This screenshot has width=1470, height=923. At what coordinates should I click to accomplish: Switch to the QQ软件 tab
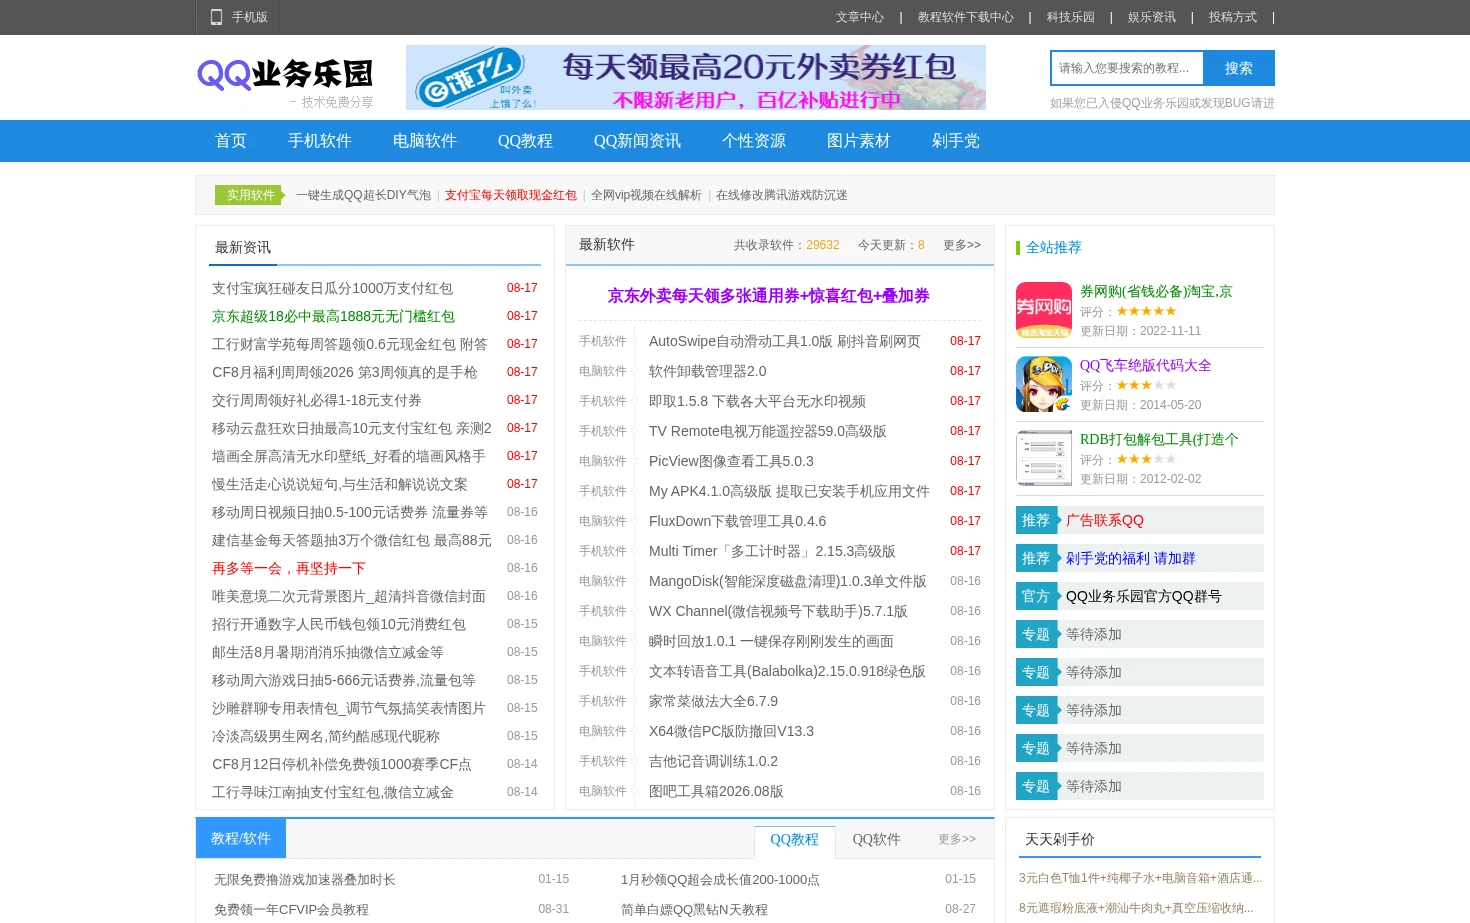pos(876,840)
